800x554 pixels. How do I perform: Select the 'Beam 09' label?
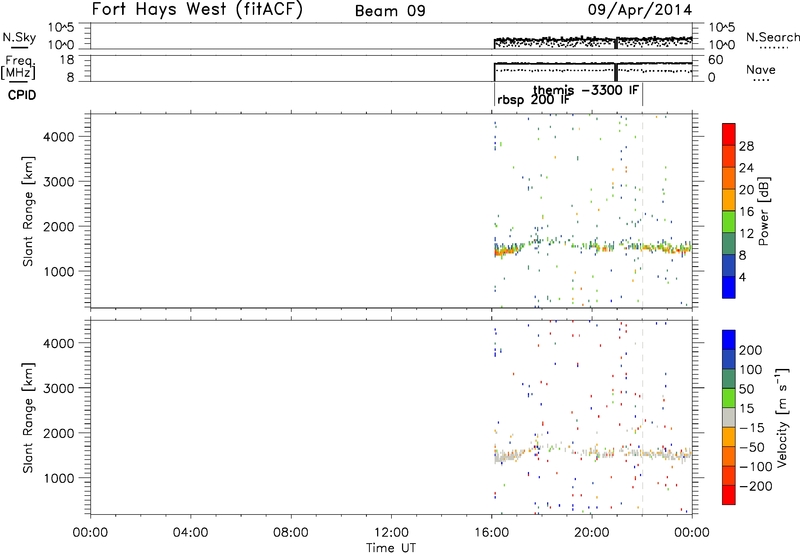(390, 11)
